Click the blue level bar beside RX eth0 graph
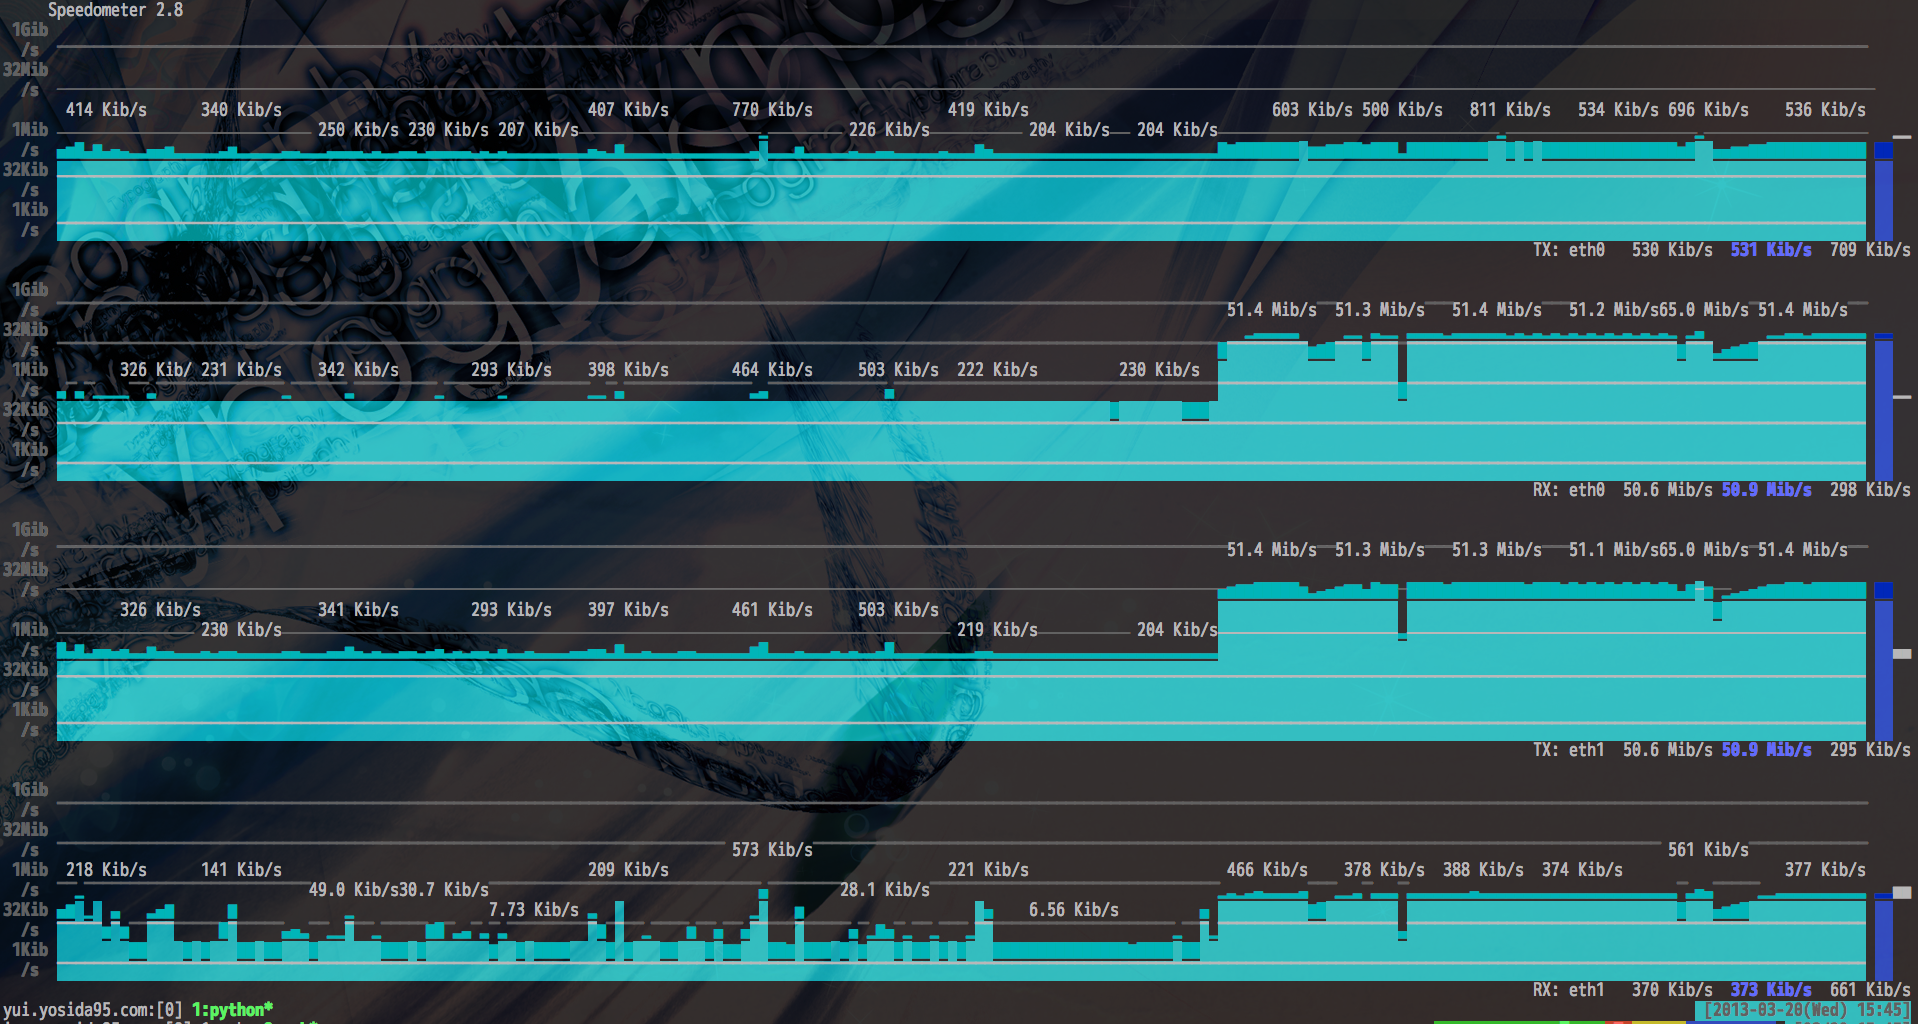Viewport: 1918px width, 1024px height. [1883, 410]
